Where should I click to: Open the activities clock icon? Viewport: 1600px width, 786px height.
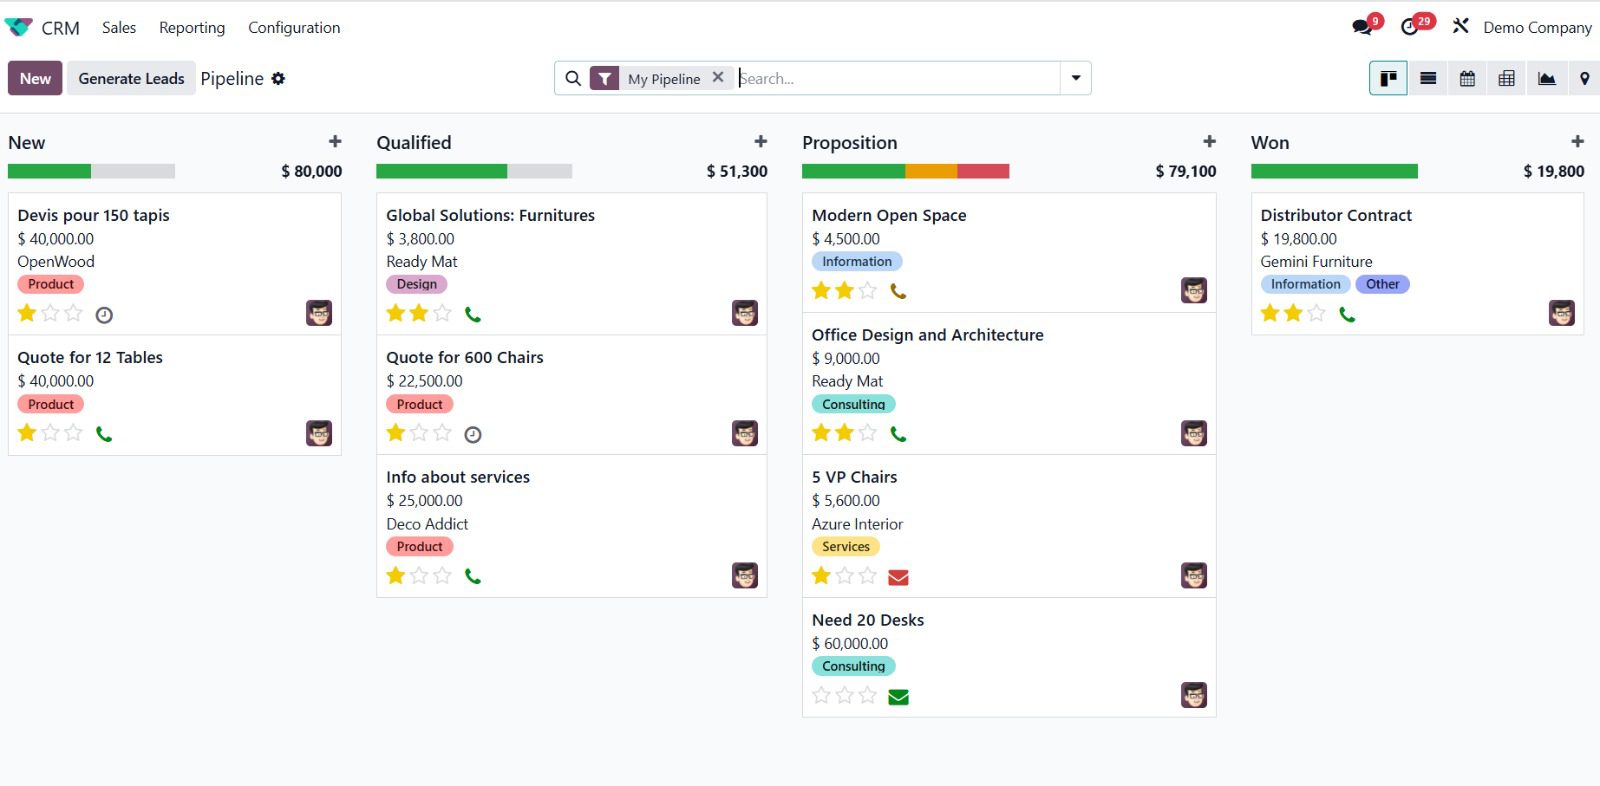pyautogui.click(x=1410, y=27)
